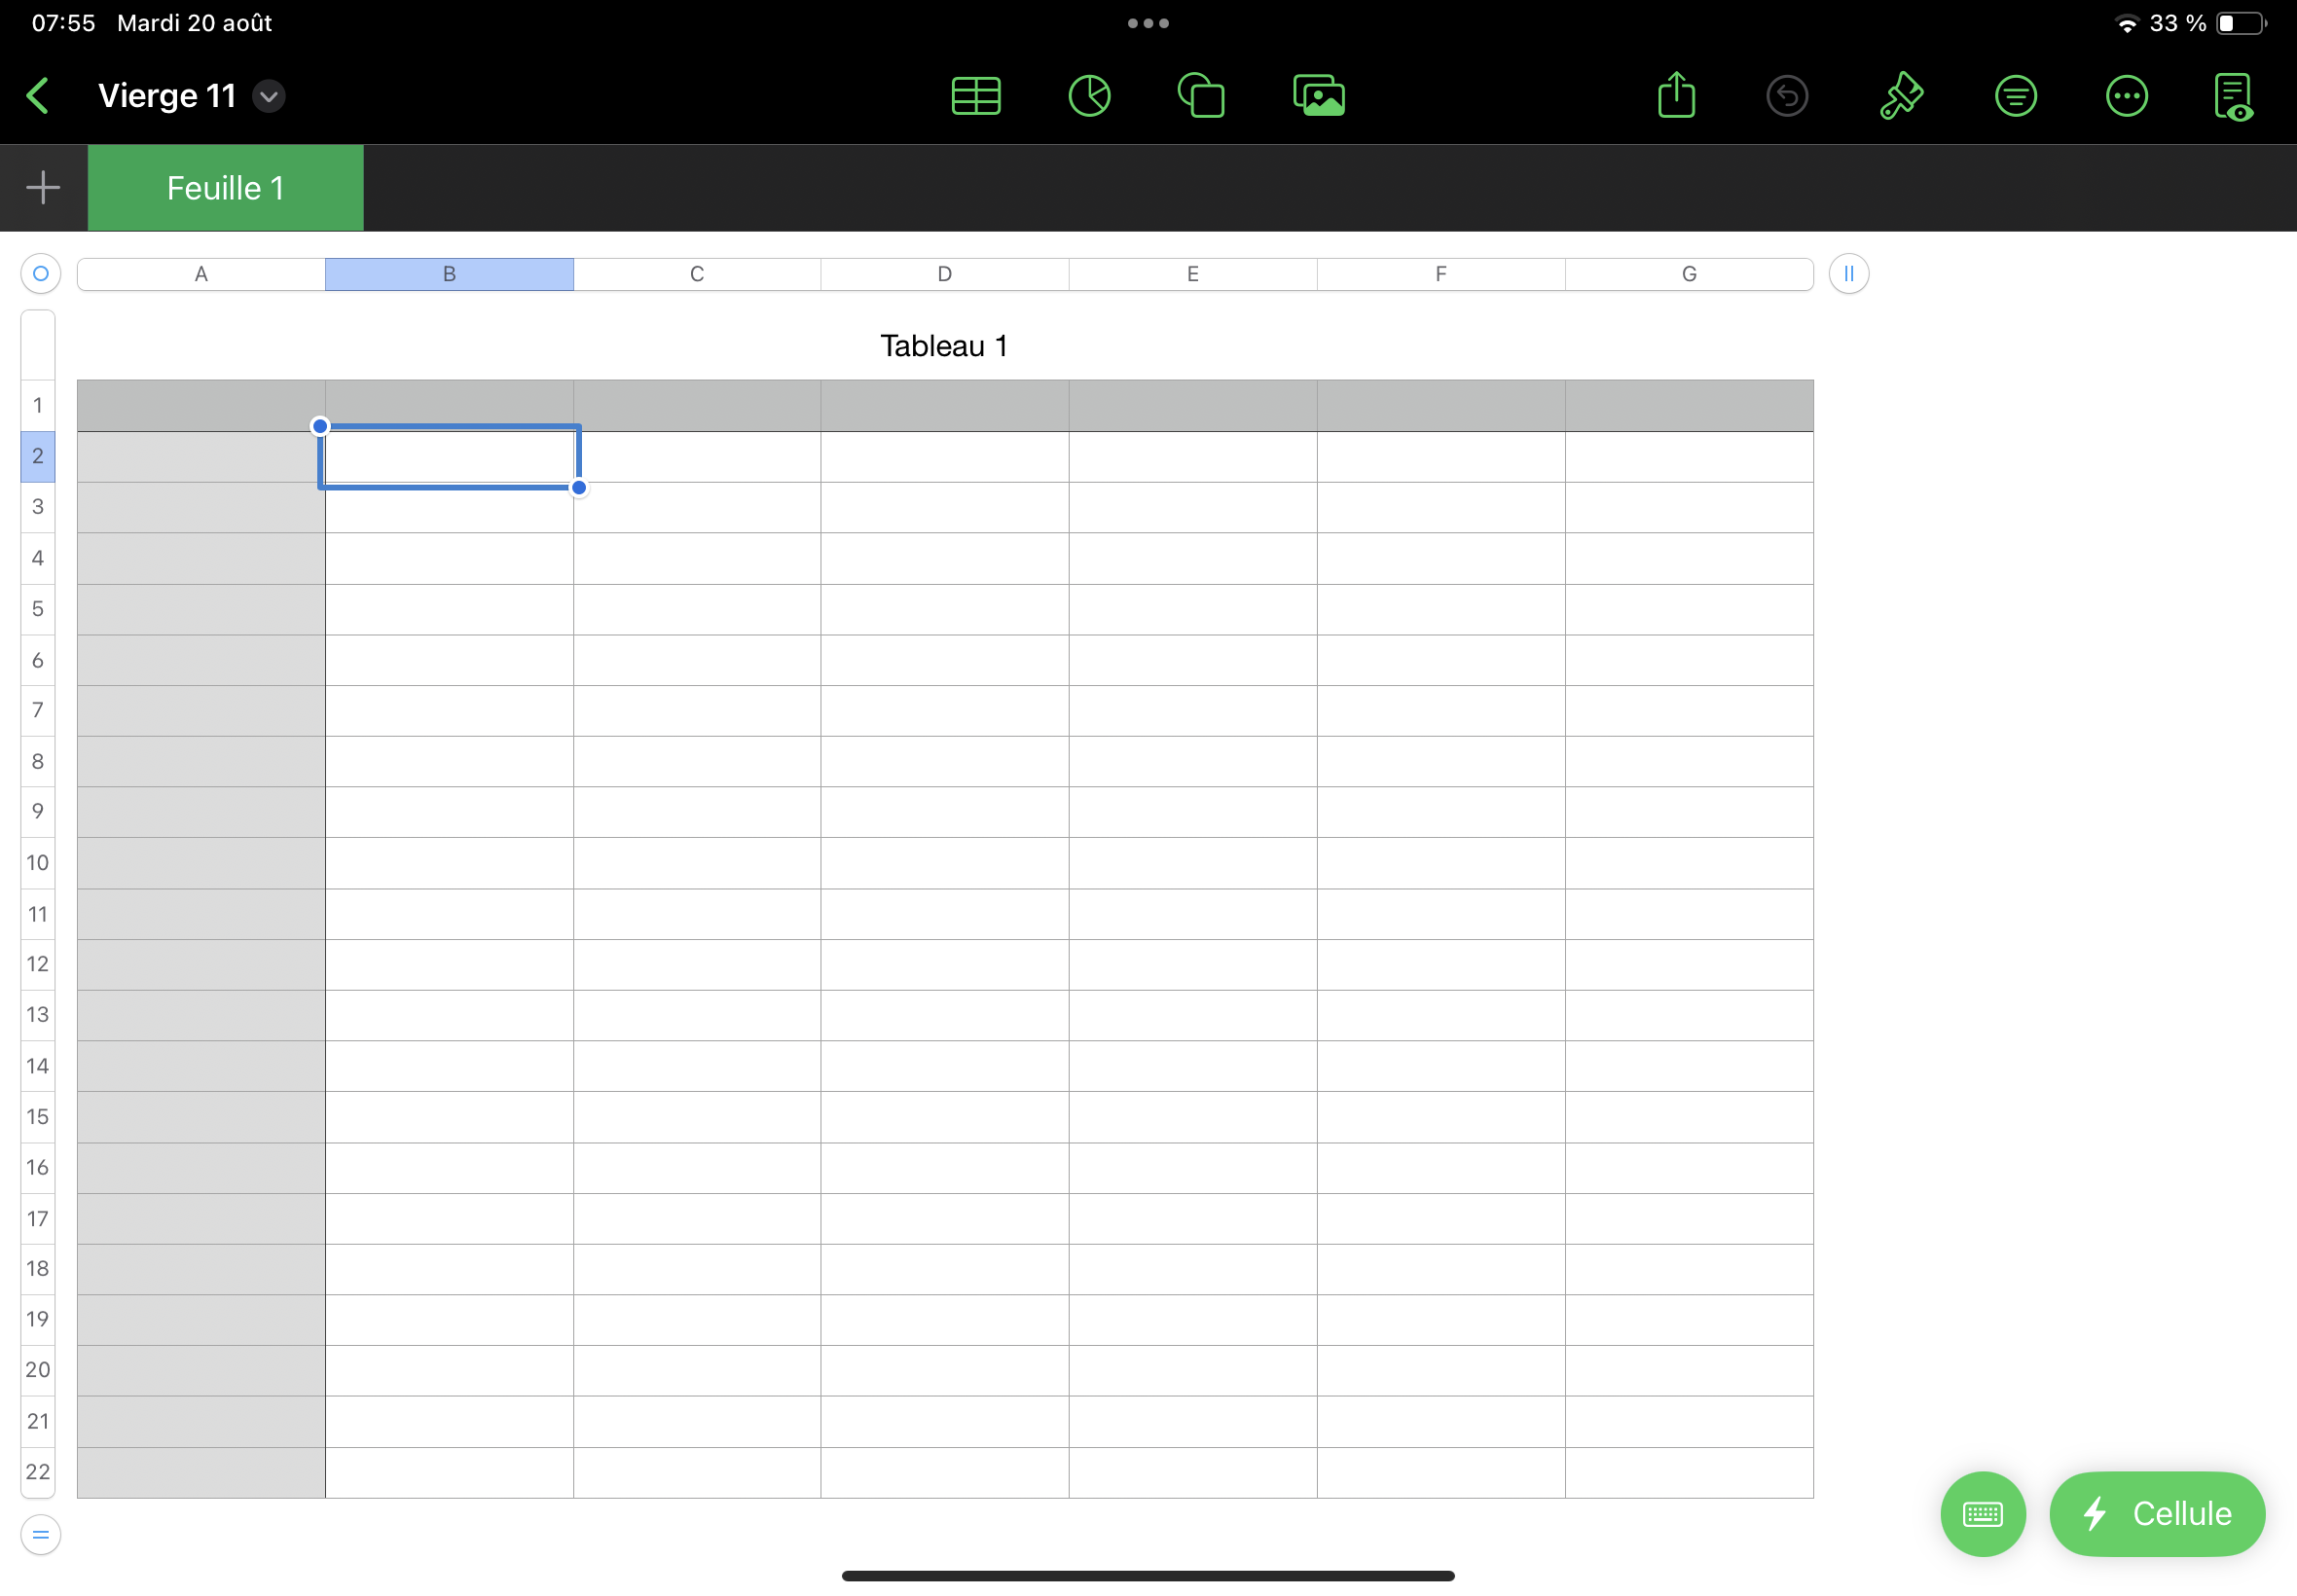The width and height of the screenshot is (2297, 1596).
Task: Select row 20 header
Action: (38, 1369)
